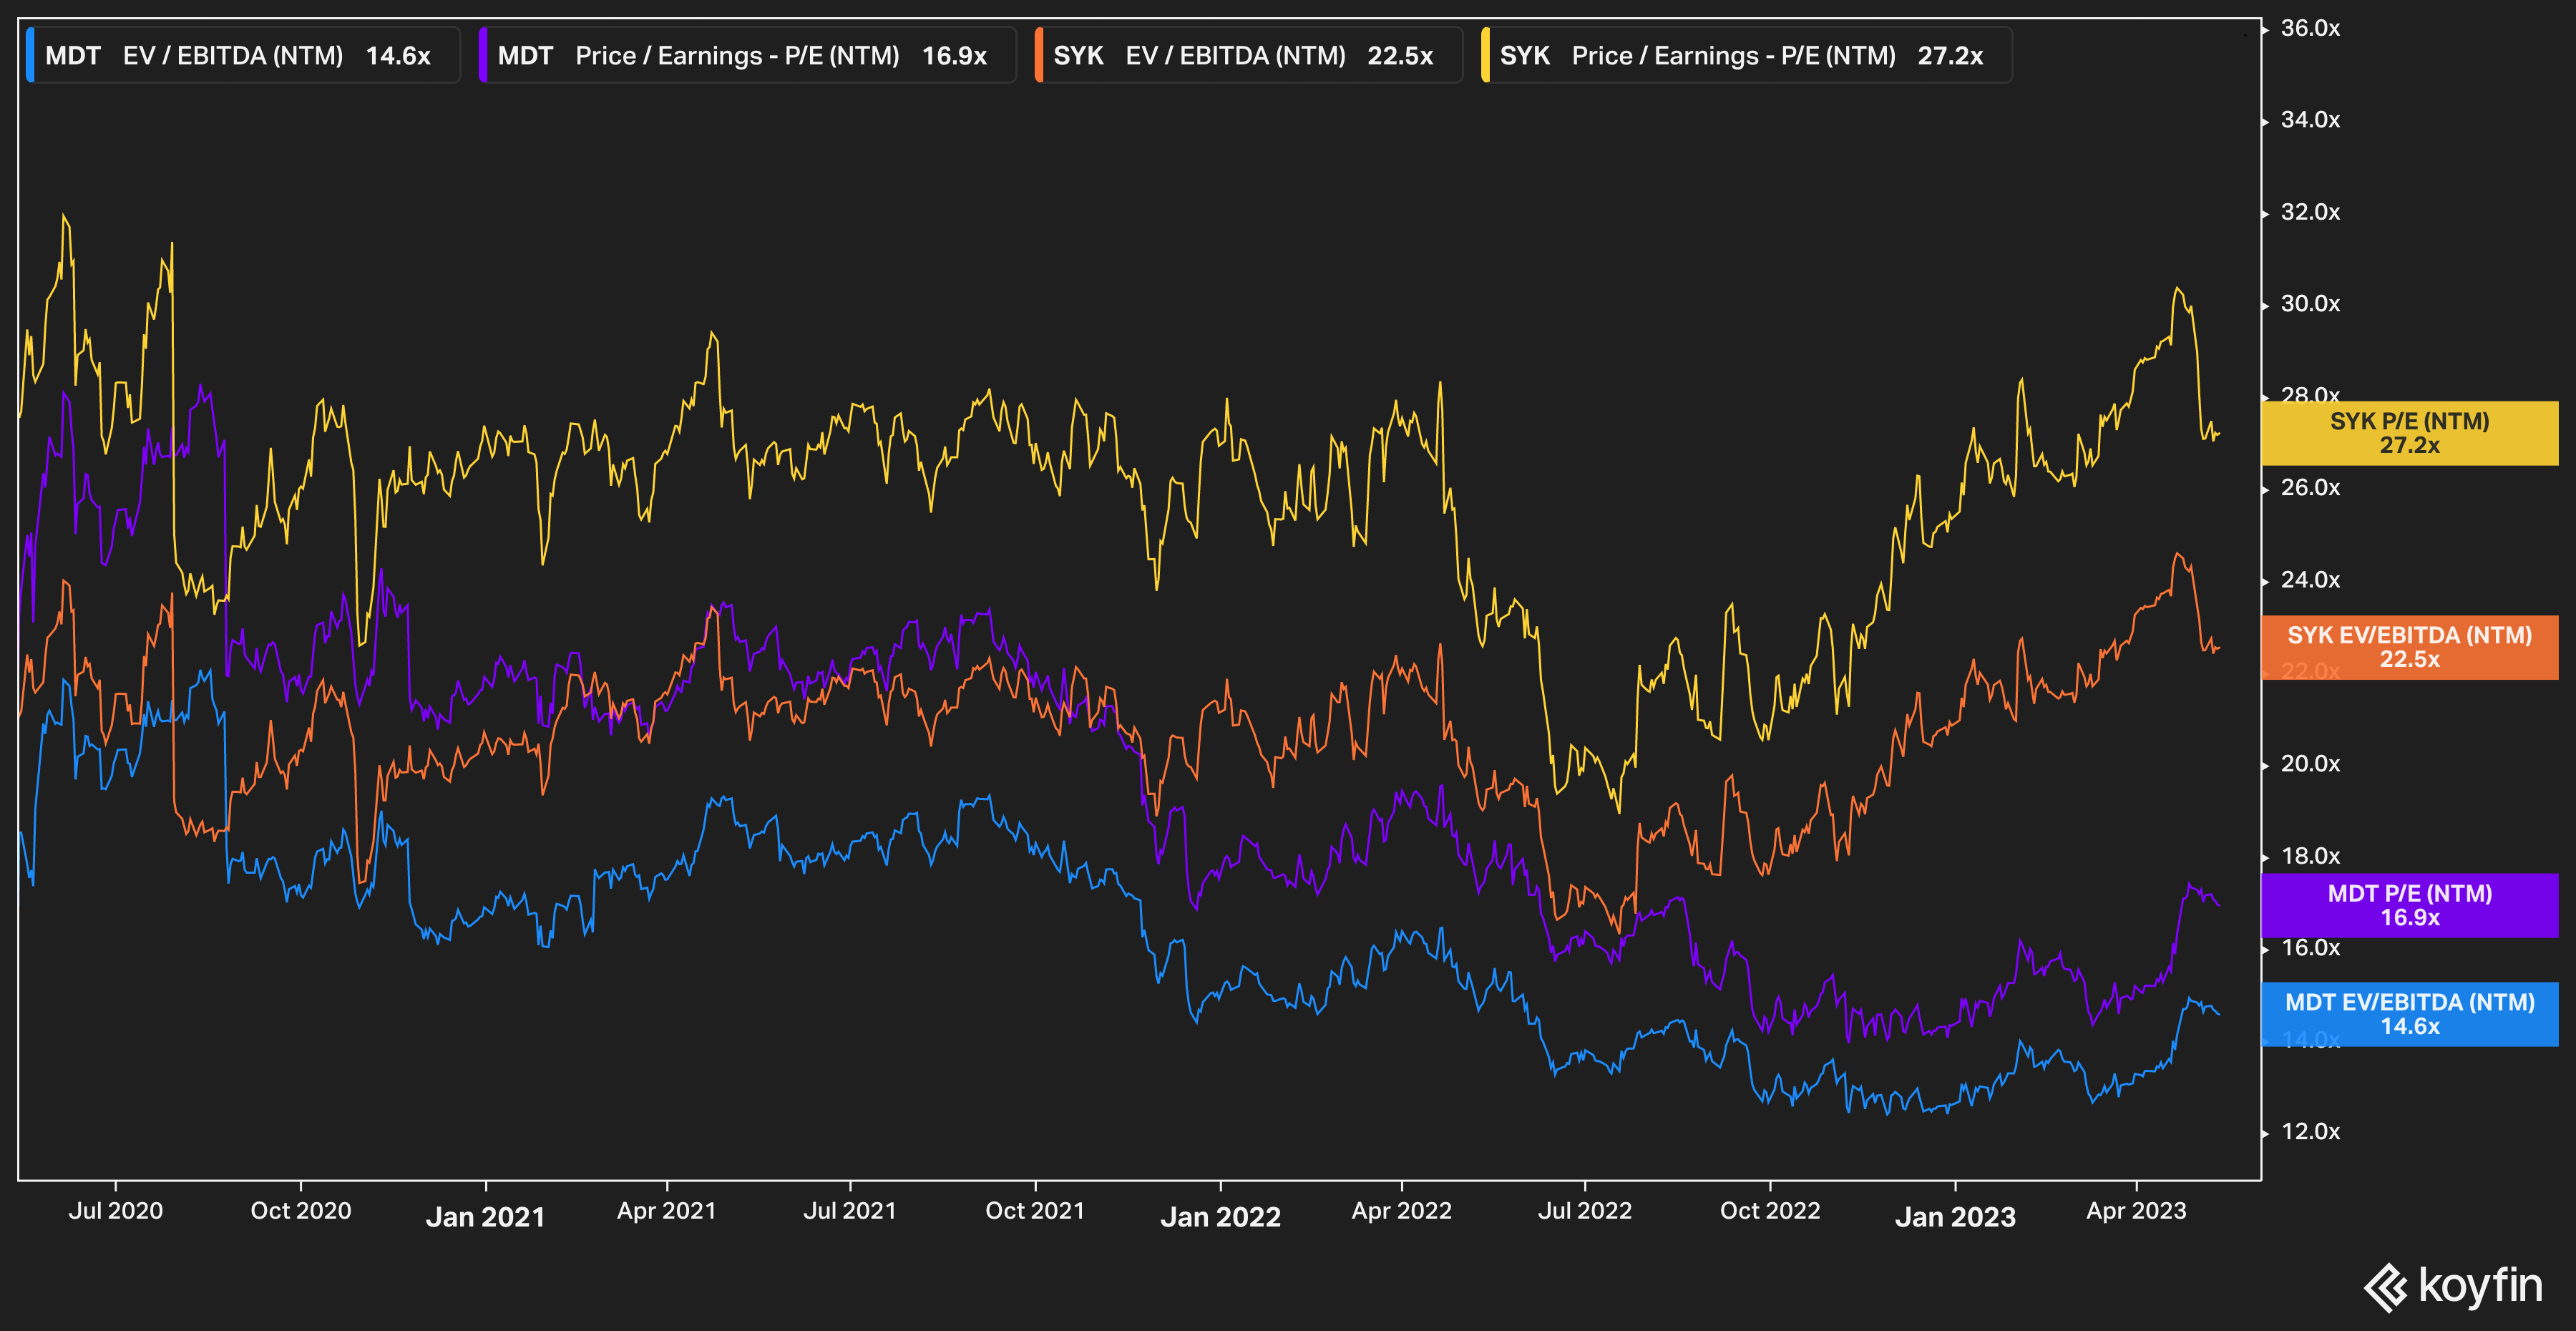Click the '12.0x' y-axis label

(x=2310, y=1132)
